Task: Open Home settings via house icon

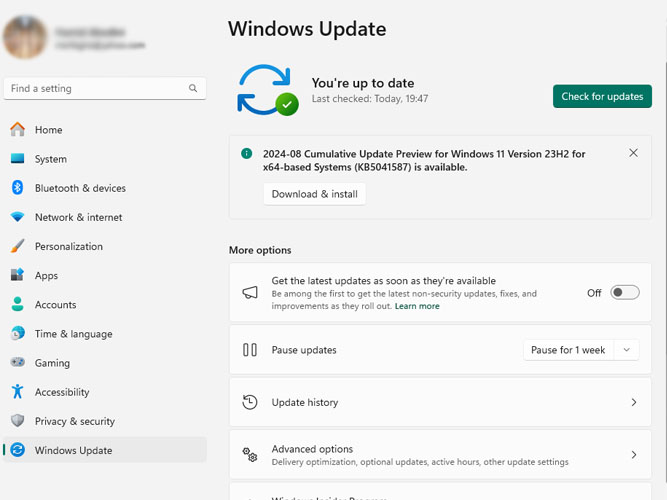Action: (17, 129)
